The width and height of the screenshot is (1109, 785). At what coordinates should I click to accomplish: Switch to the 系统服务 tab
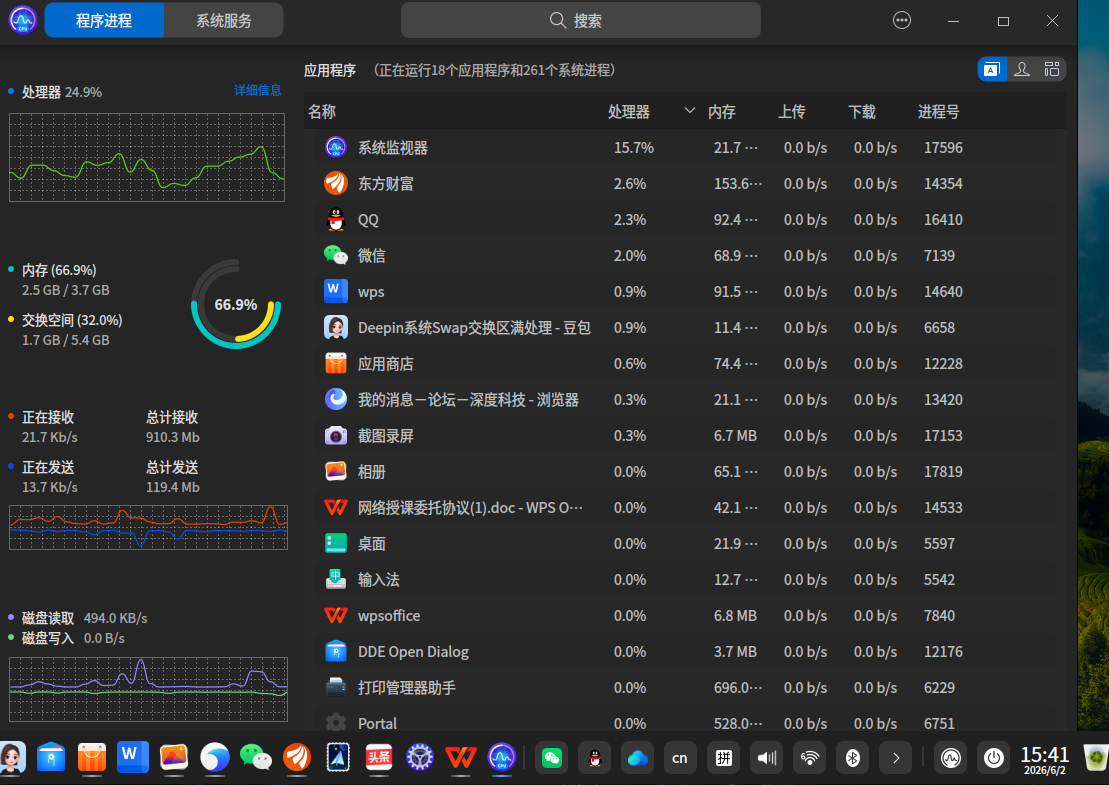tap(223, 21)
